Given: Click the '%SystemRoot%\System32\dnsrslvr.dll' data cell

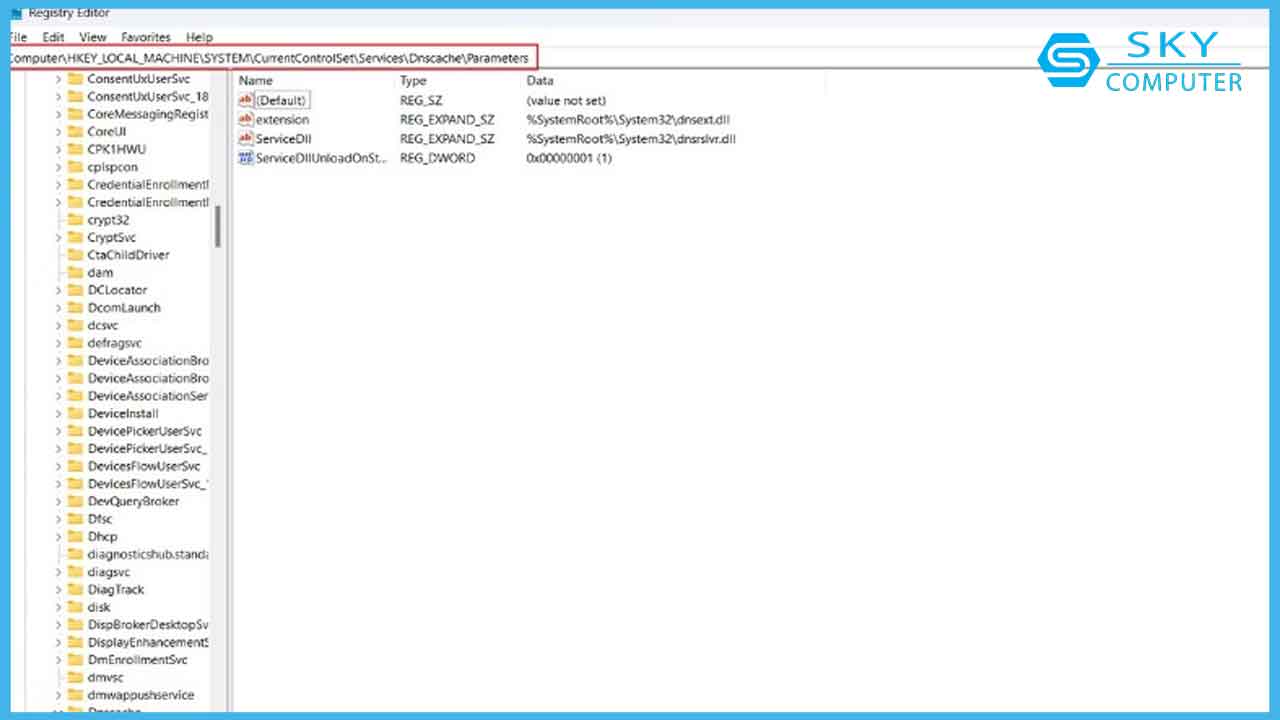Looking at the screenshot, I should click(631, 138).
